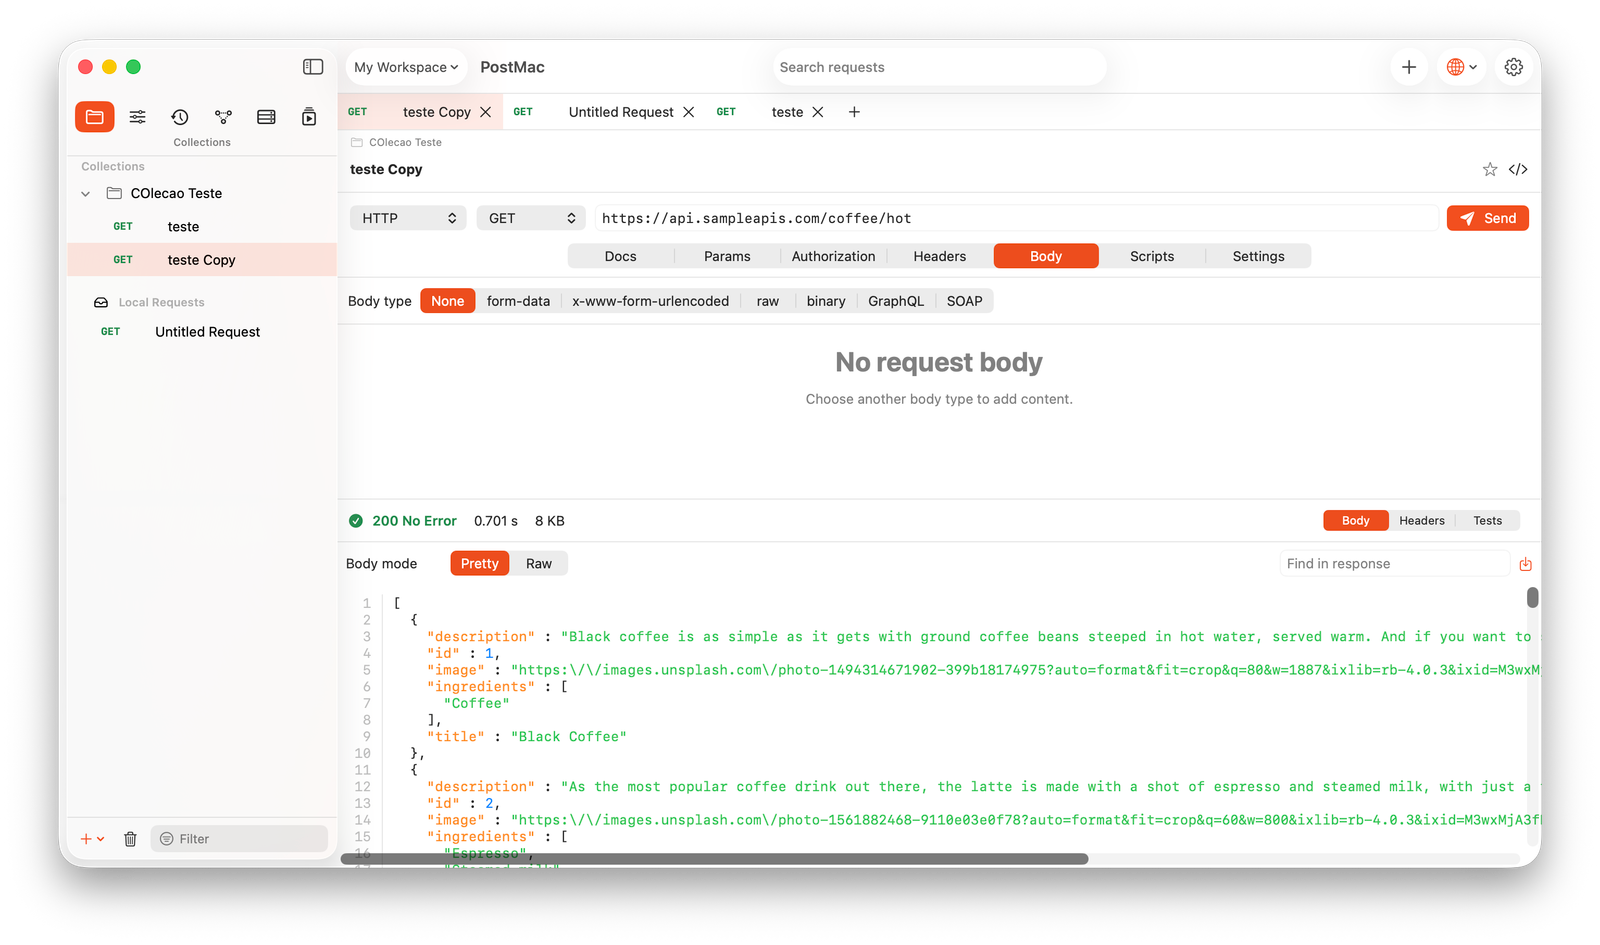Screen dimensions: 1600x945
Task: Star the teste Copy request as favorite
Action: (1490, 169)
